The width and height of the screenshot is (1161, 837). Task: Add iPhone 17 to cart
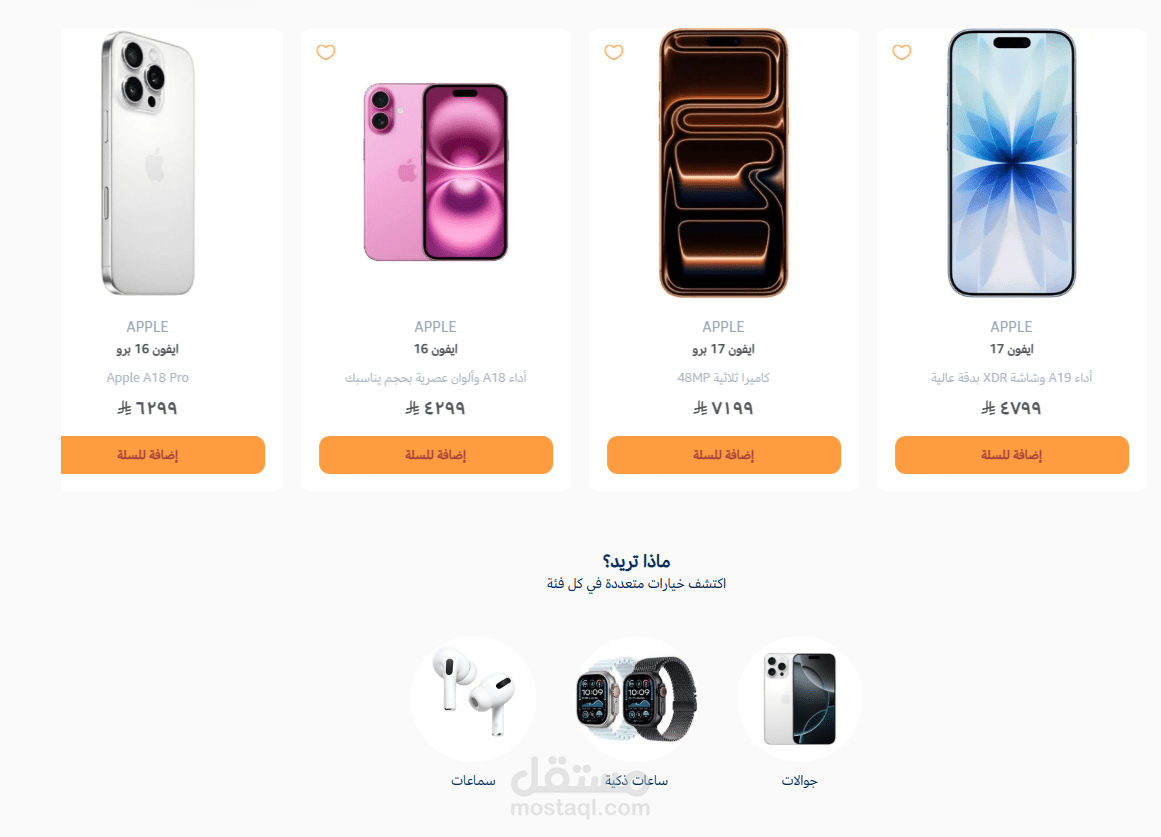click(1012, 455)
